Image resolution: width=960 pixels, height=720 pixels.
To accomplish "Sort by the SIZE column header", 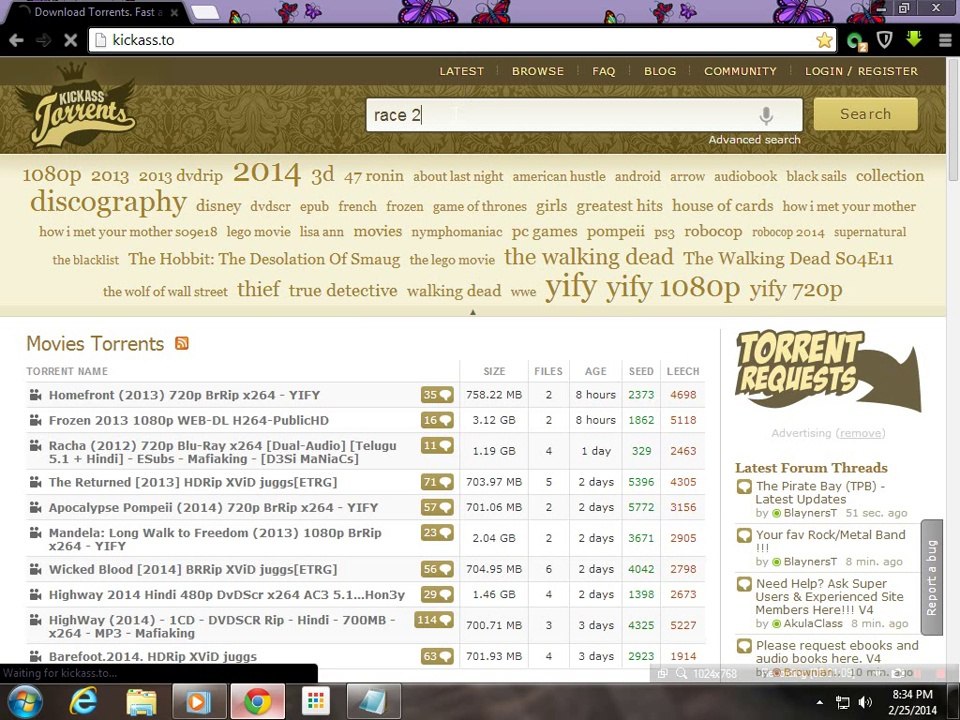I will coord(494,371).
